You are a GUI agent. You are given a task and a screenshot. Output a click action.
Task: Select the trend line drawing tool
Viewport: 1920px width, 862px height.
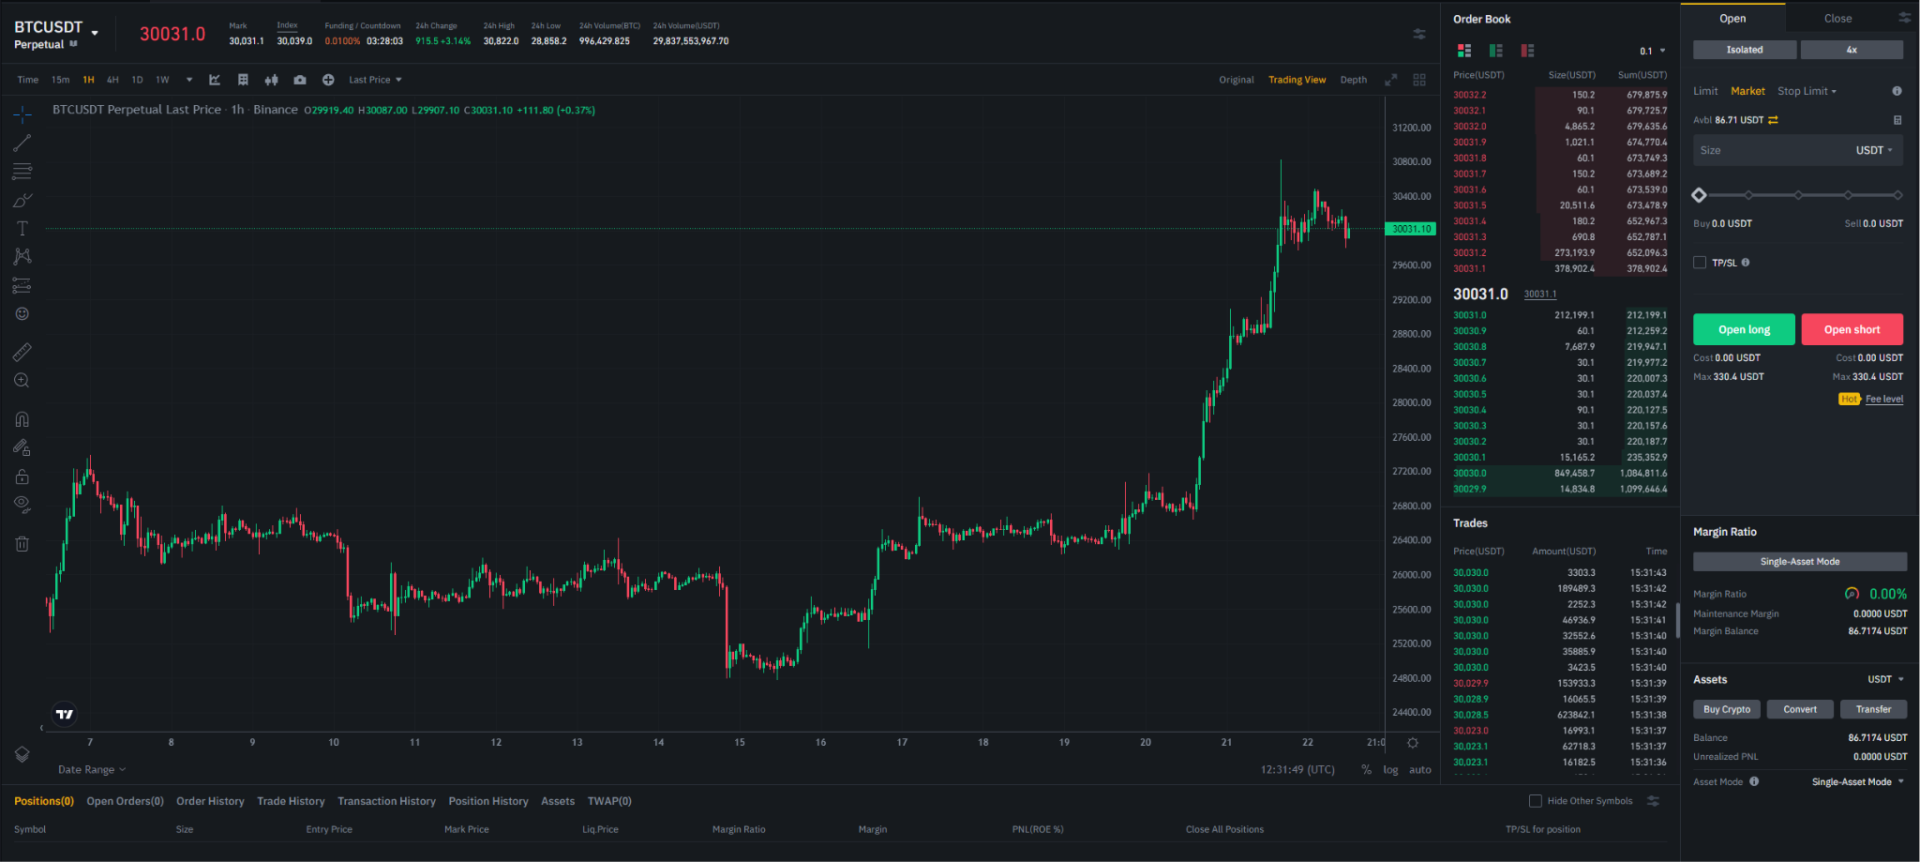[22, 143]
